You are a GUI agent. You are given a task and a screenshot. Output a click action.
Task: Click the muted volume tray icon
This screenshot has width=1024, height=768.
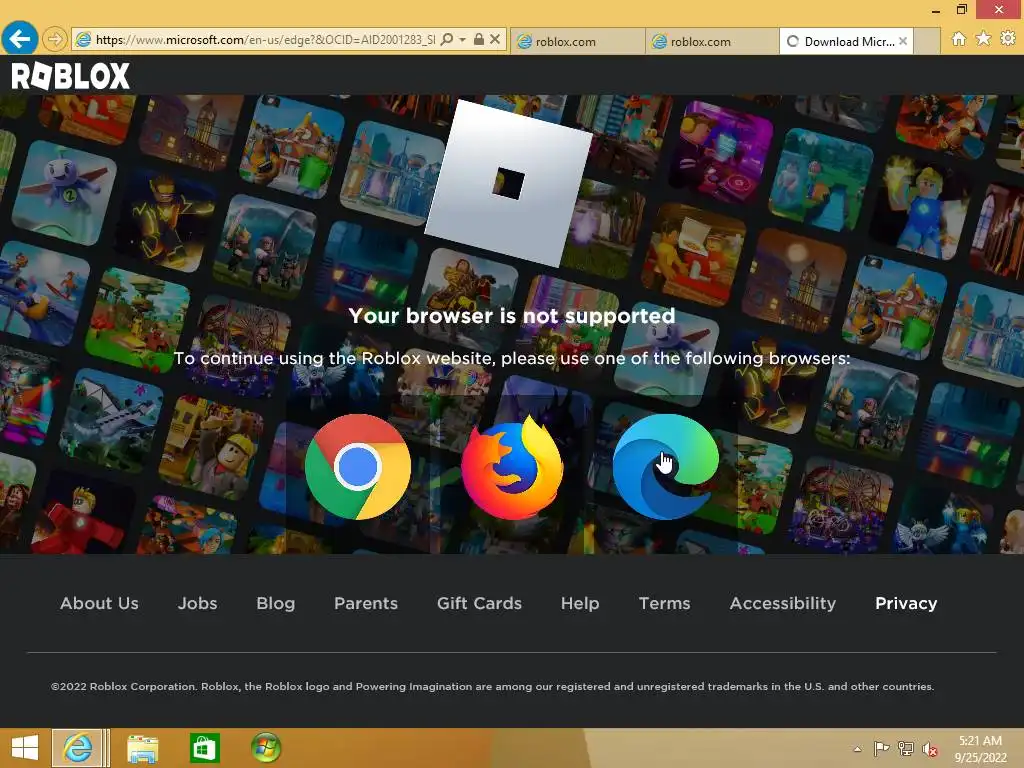click(x=929, y=749)
